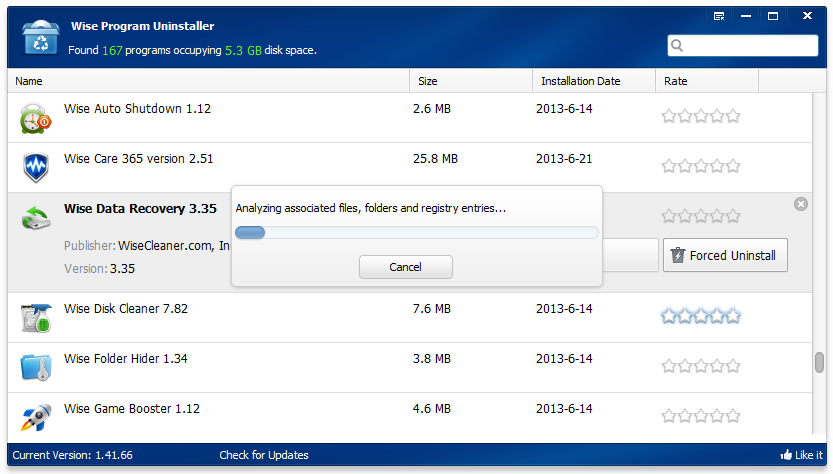Select the Wise Folder Hider 1.34 row

410,367
